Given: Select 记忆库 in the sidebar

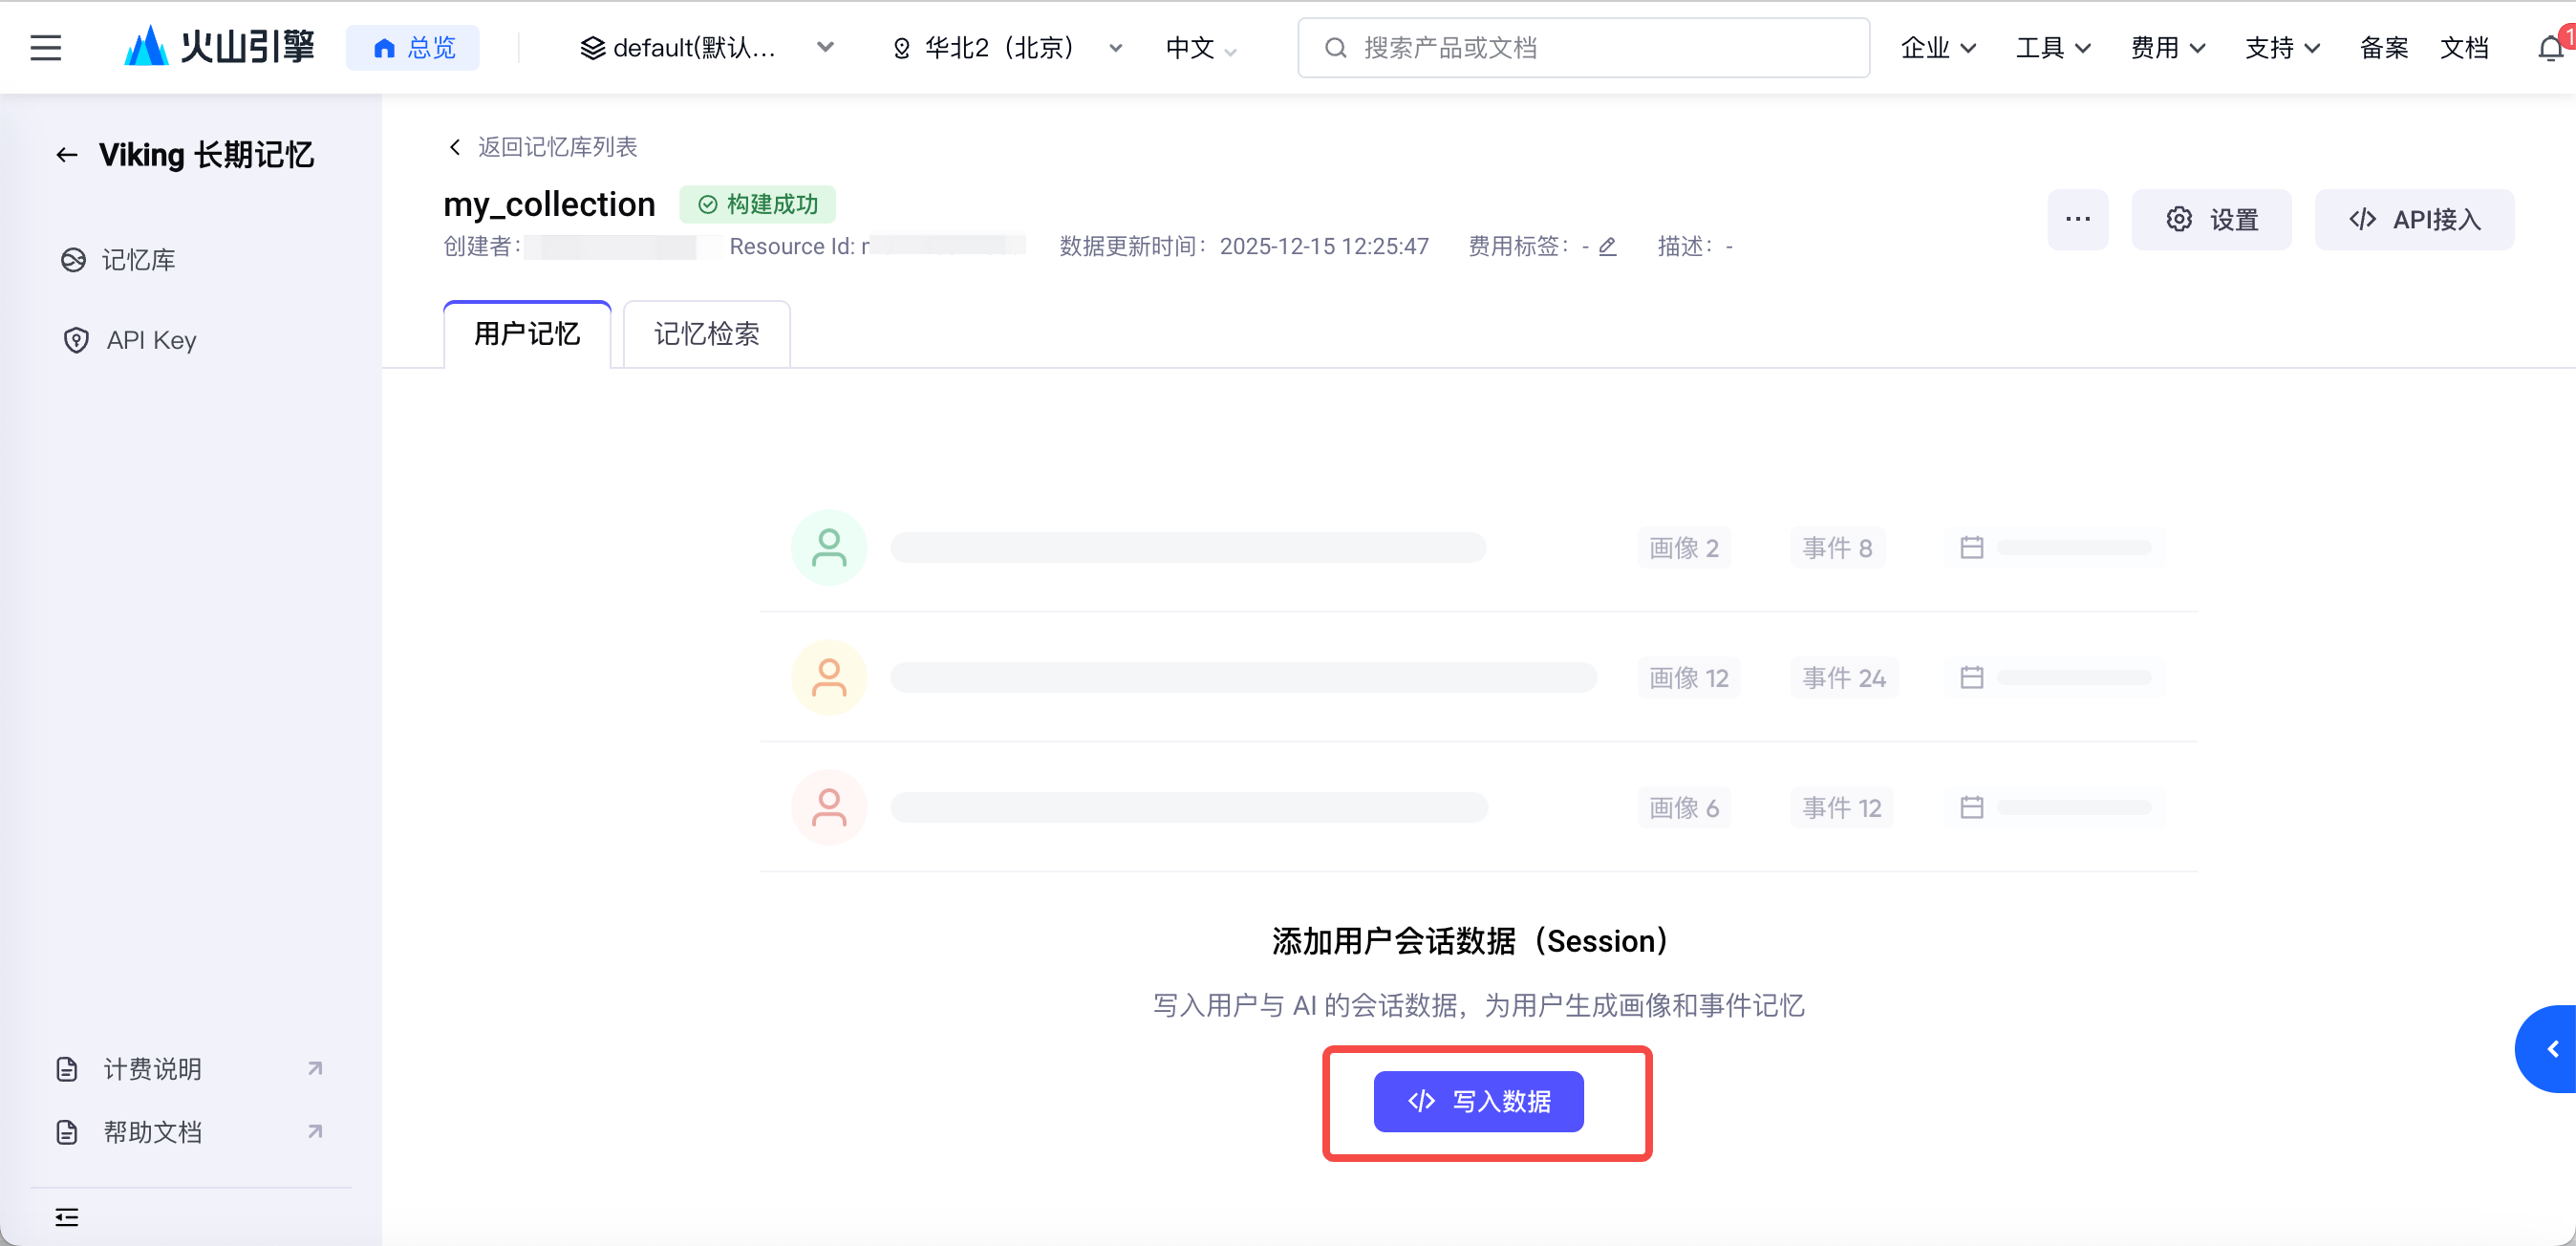Looking at the screenshot, I should pyautogui.click(x=138, y=260).
